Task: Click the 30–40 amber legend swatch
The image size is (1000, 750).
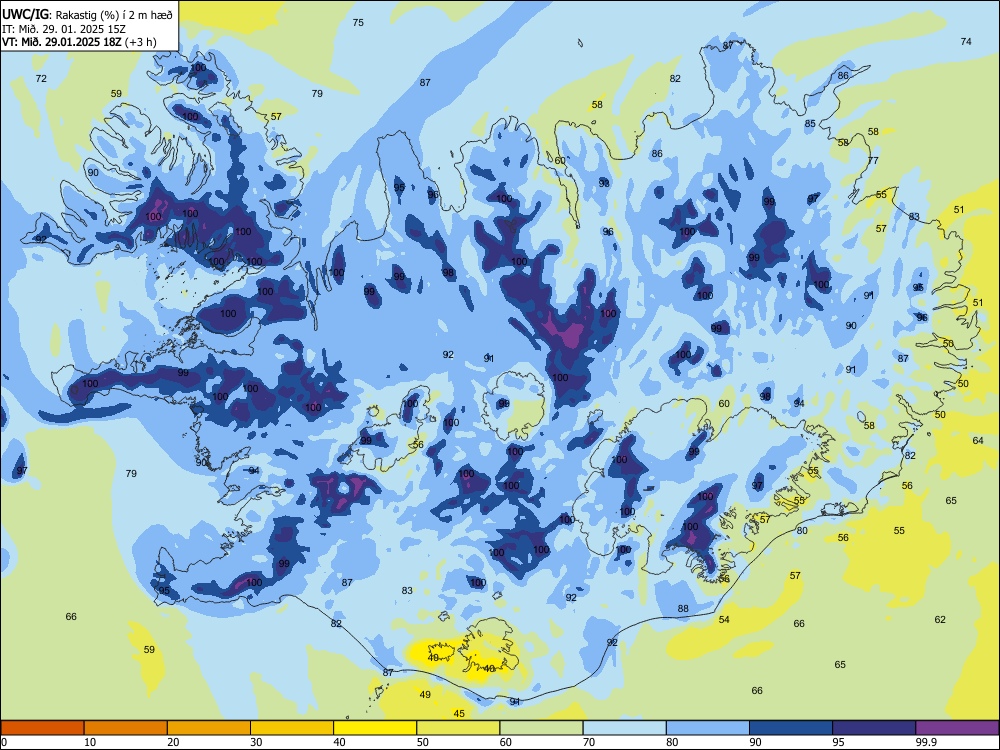Action: point(292,728)
